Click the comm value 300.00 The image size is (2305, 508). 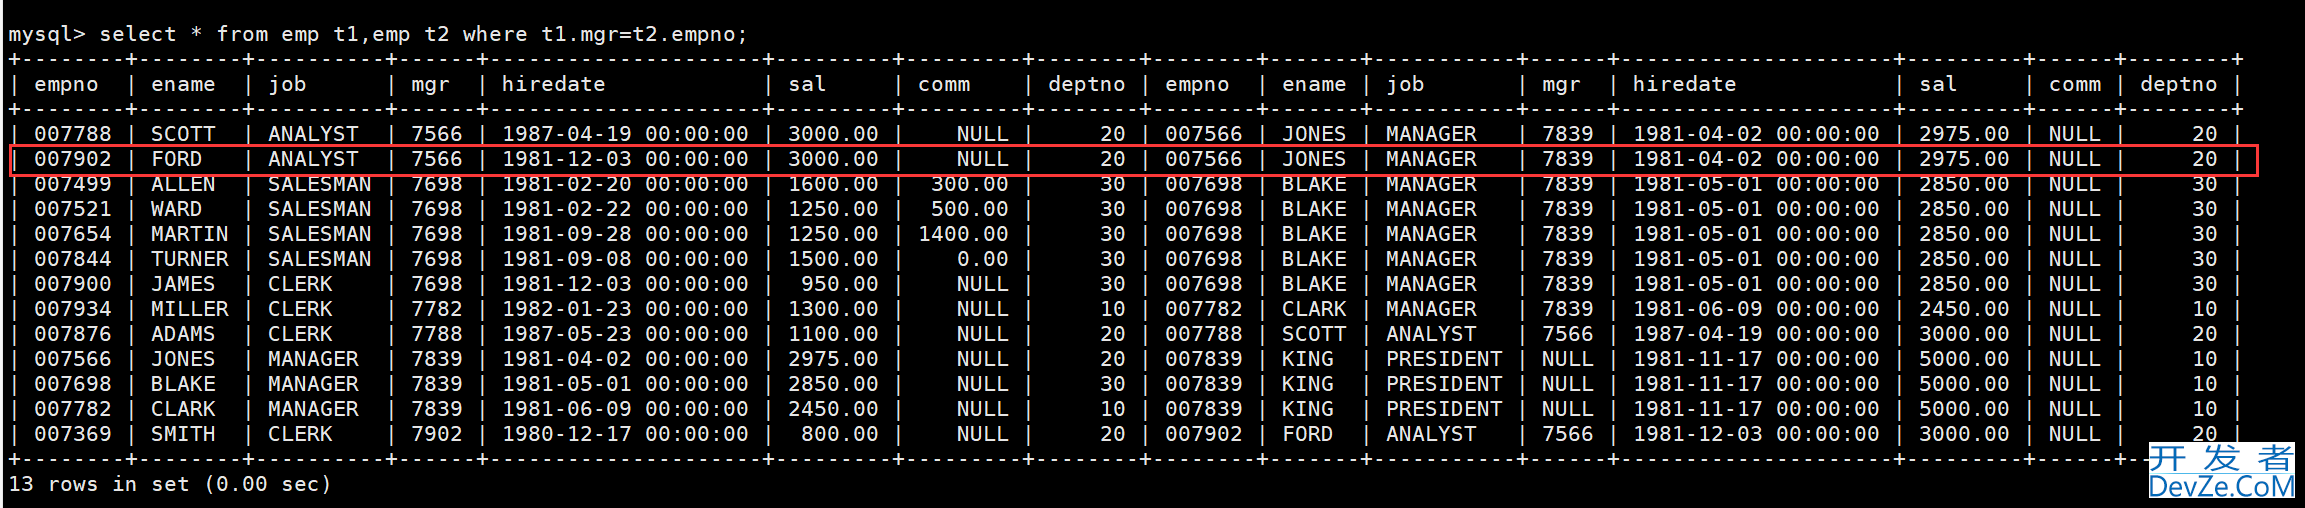click(x=970, y=184)
